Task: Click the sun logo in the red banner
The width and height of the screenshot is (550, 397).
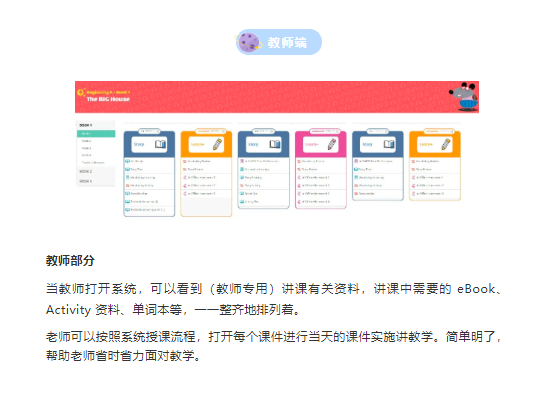Action: click(x=81, y=93)
